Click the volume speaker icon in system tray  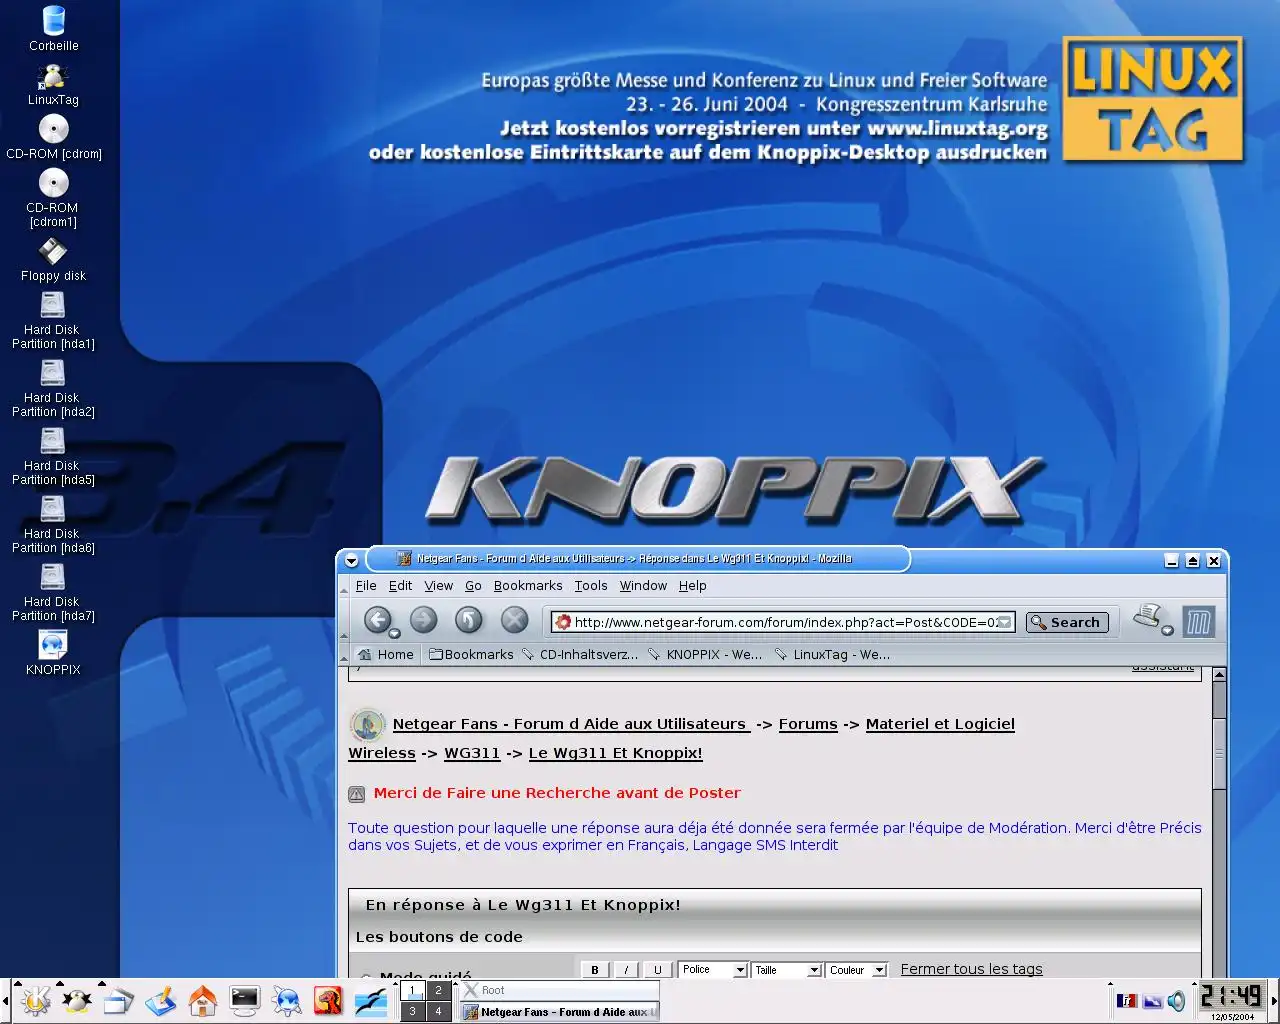[x=1177, y=1000]
